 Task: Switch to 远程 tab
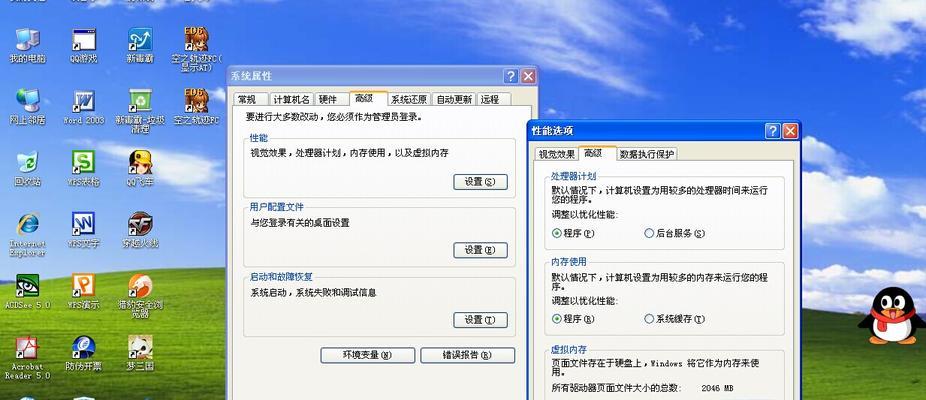[x=494, y=99]
